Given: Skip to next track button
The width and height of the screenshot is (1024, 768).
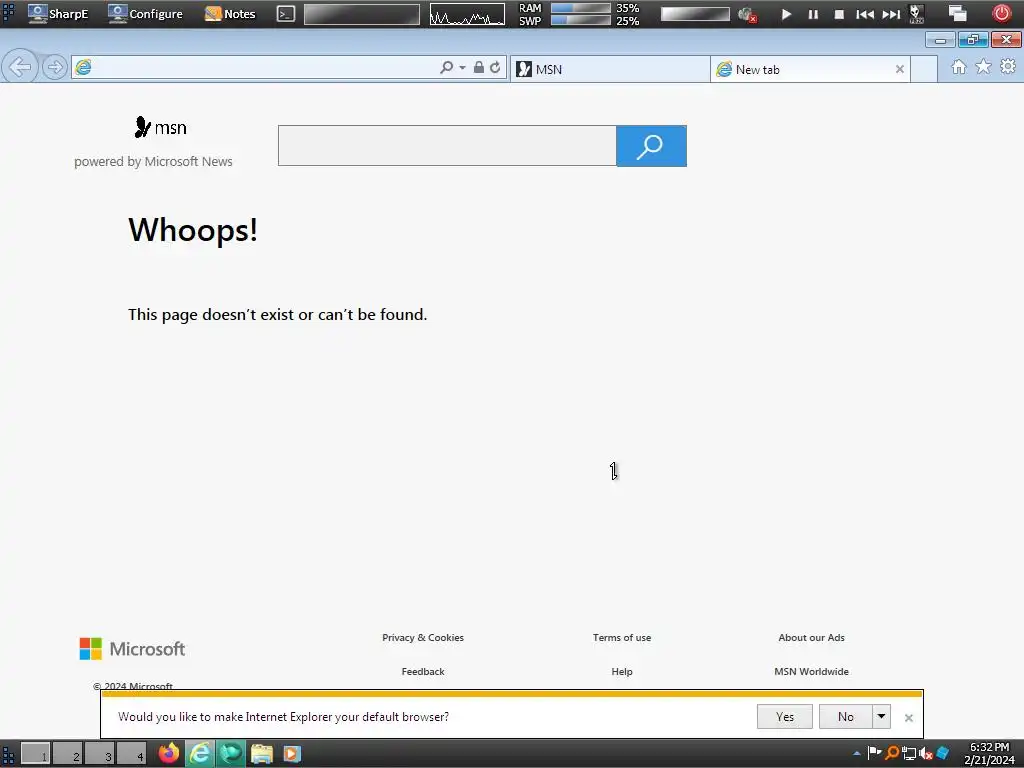Looking at the screenshot, I should pyautogui.click(x=891, y=14).
